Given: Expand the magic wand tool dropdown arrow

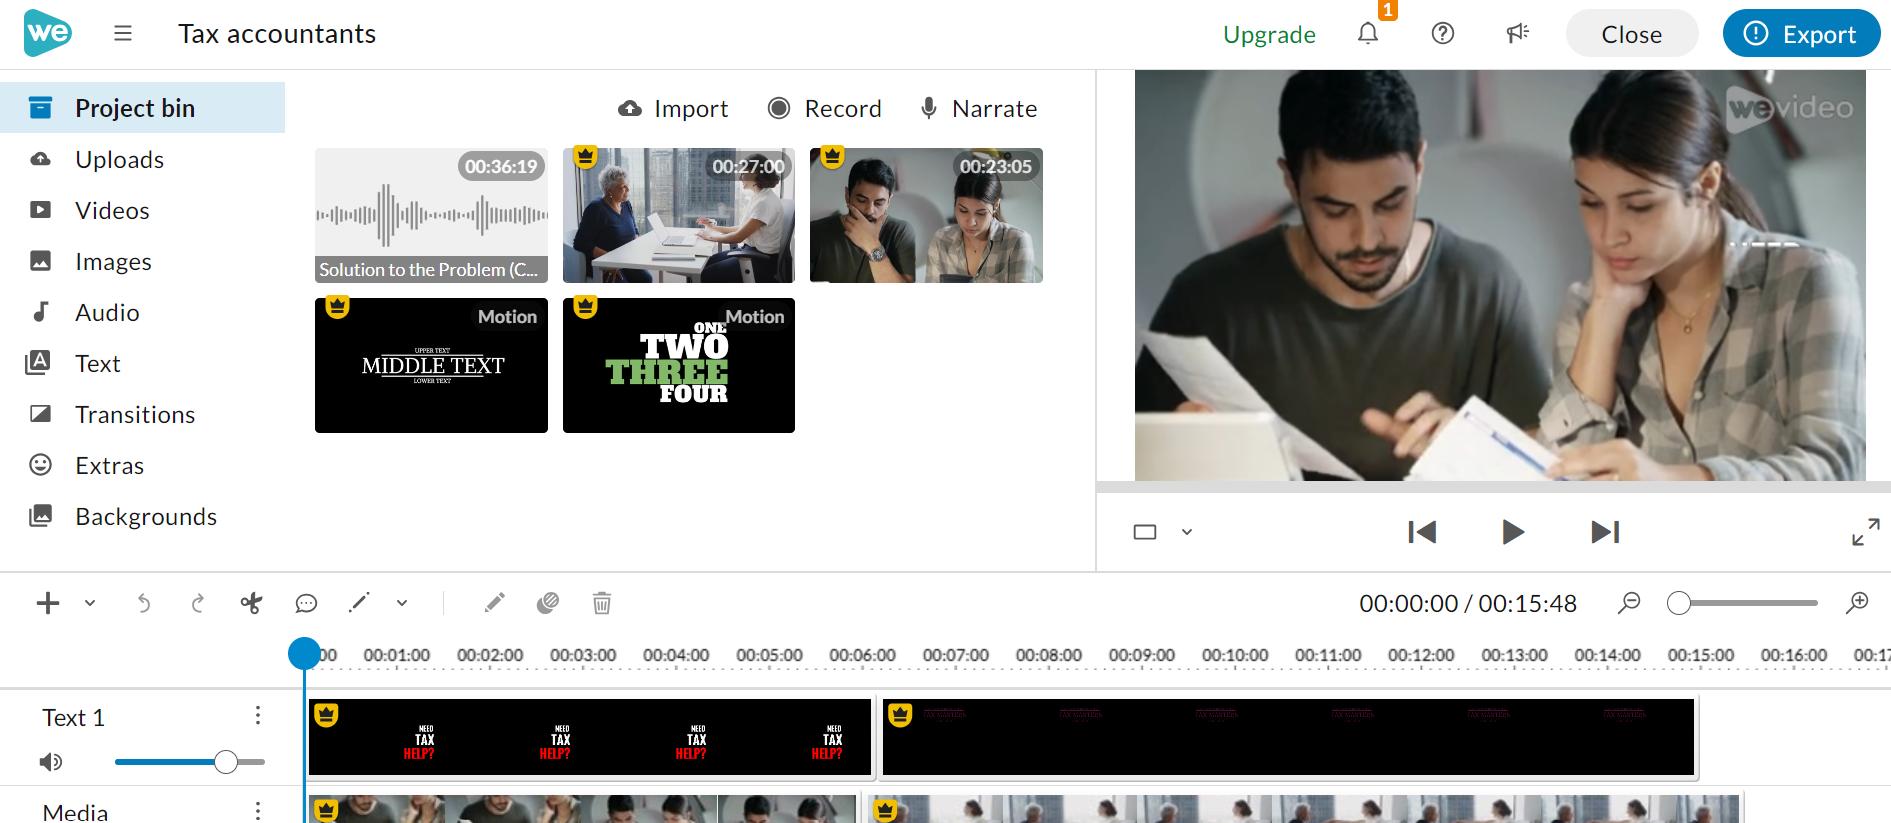Looking at the screenshot, I should (x=402, y=603).
